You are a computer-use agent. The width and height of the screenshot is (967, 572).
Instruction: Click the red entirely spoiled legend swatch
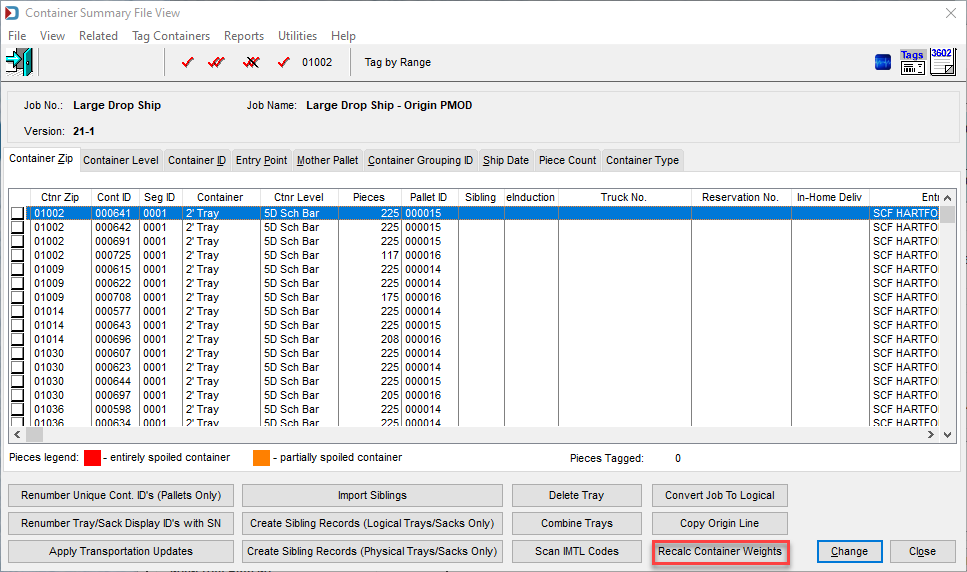93,458
